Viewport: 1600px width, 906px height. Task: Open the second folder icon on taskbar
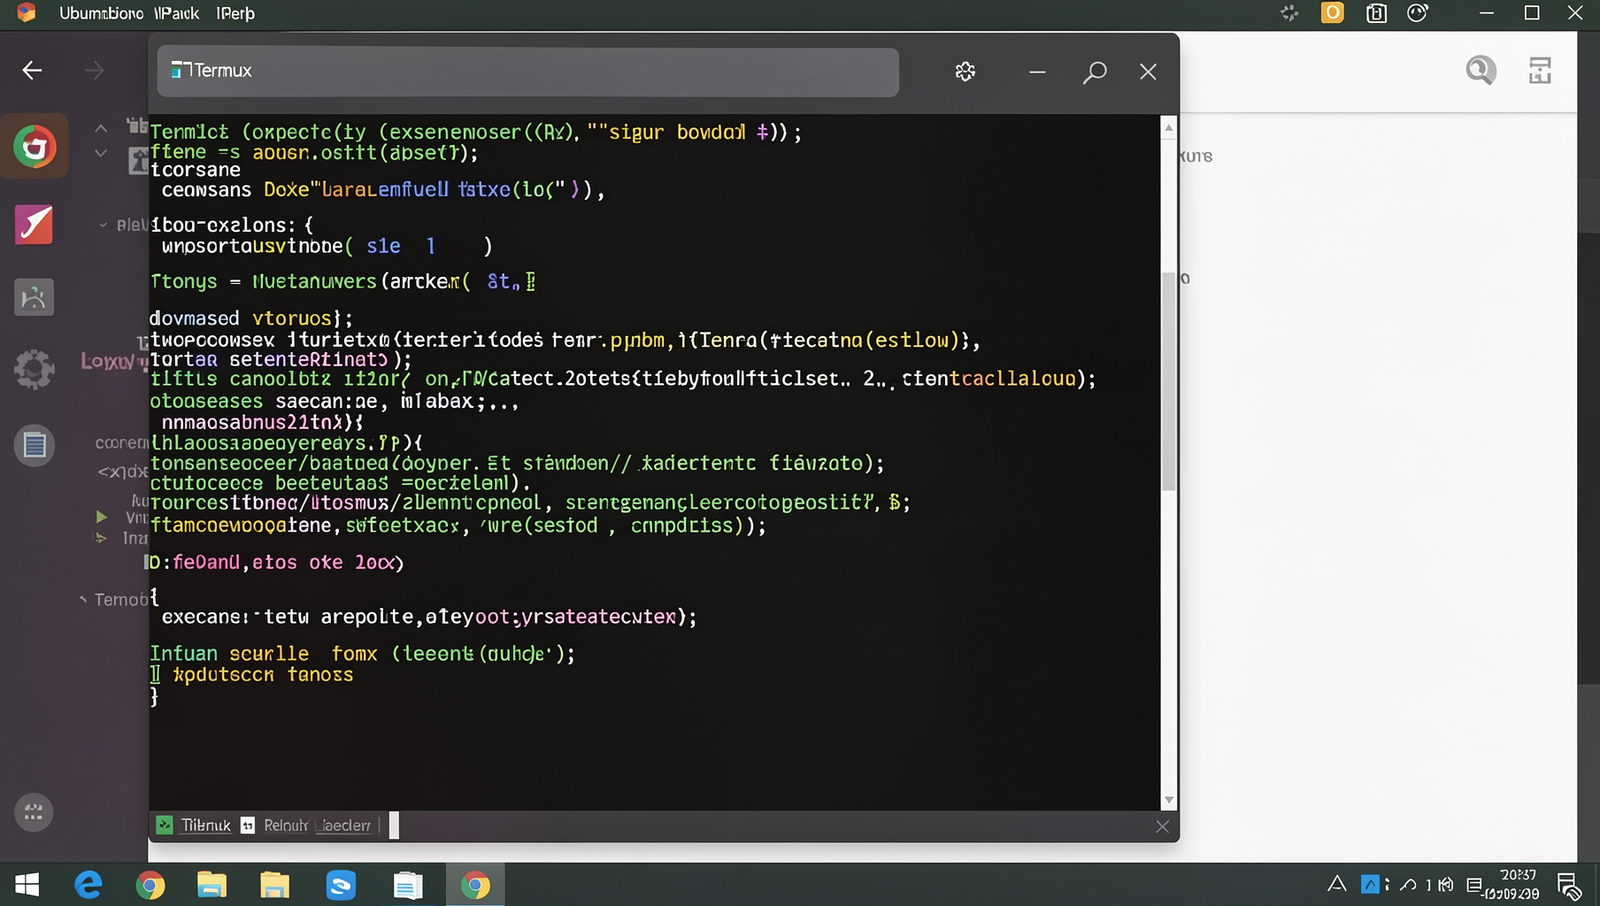(274, 885)
